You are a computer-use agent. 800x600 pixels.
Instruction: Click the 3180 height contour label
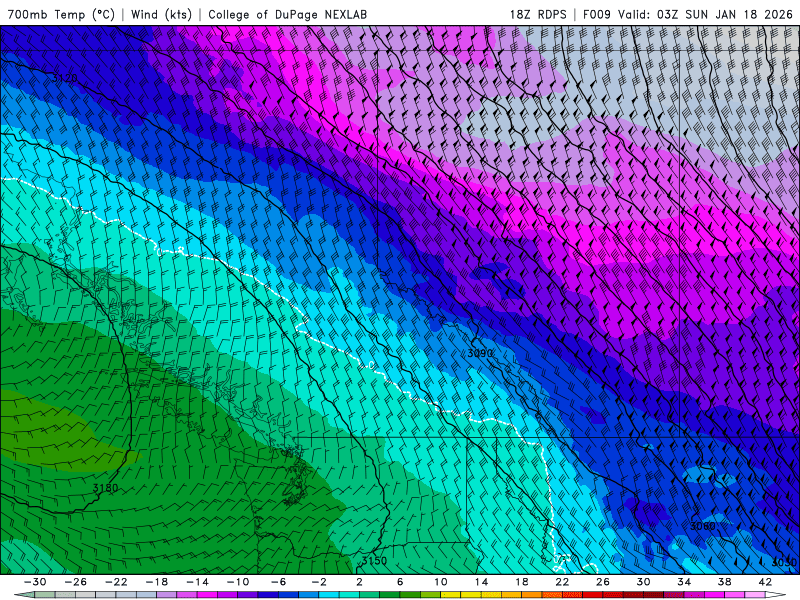pos(106,488)
